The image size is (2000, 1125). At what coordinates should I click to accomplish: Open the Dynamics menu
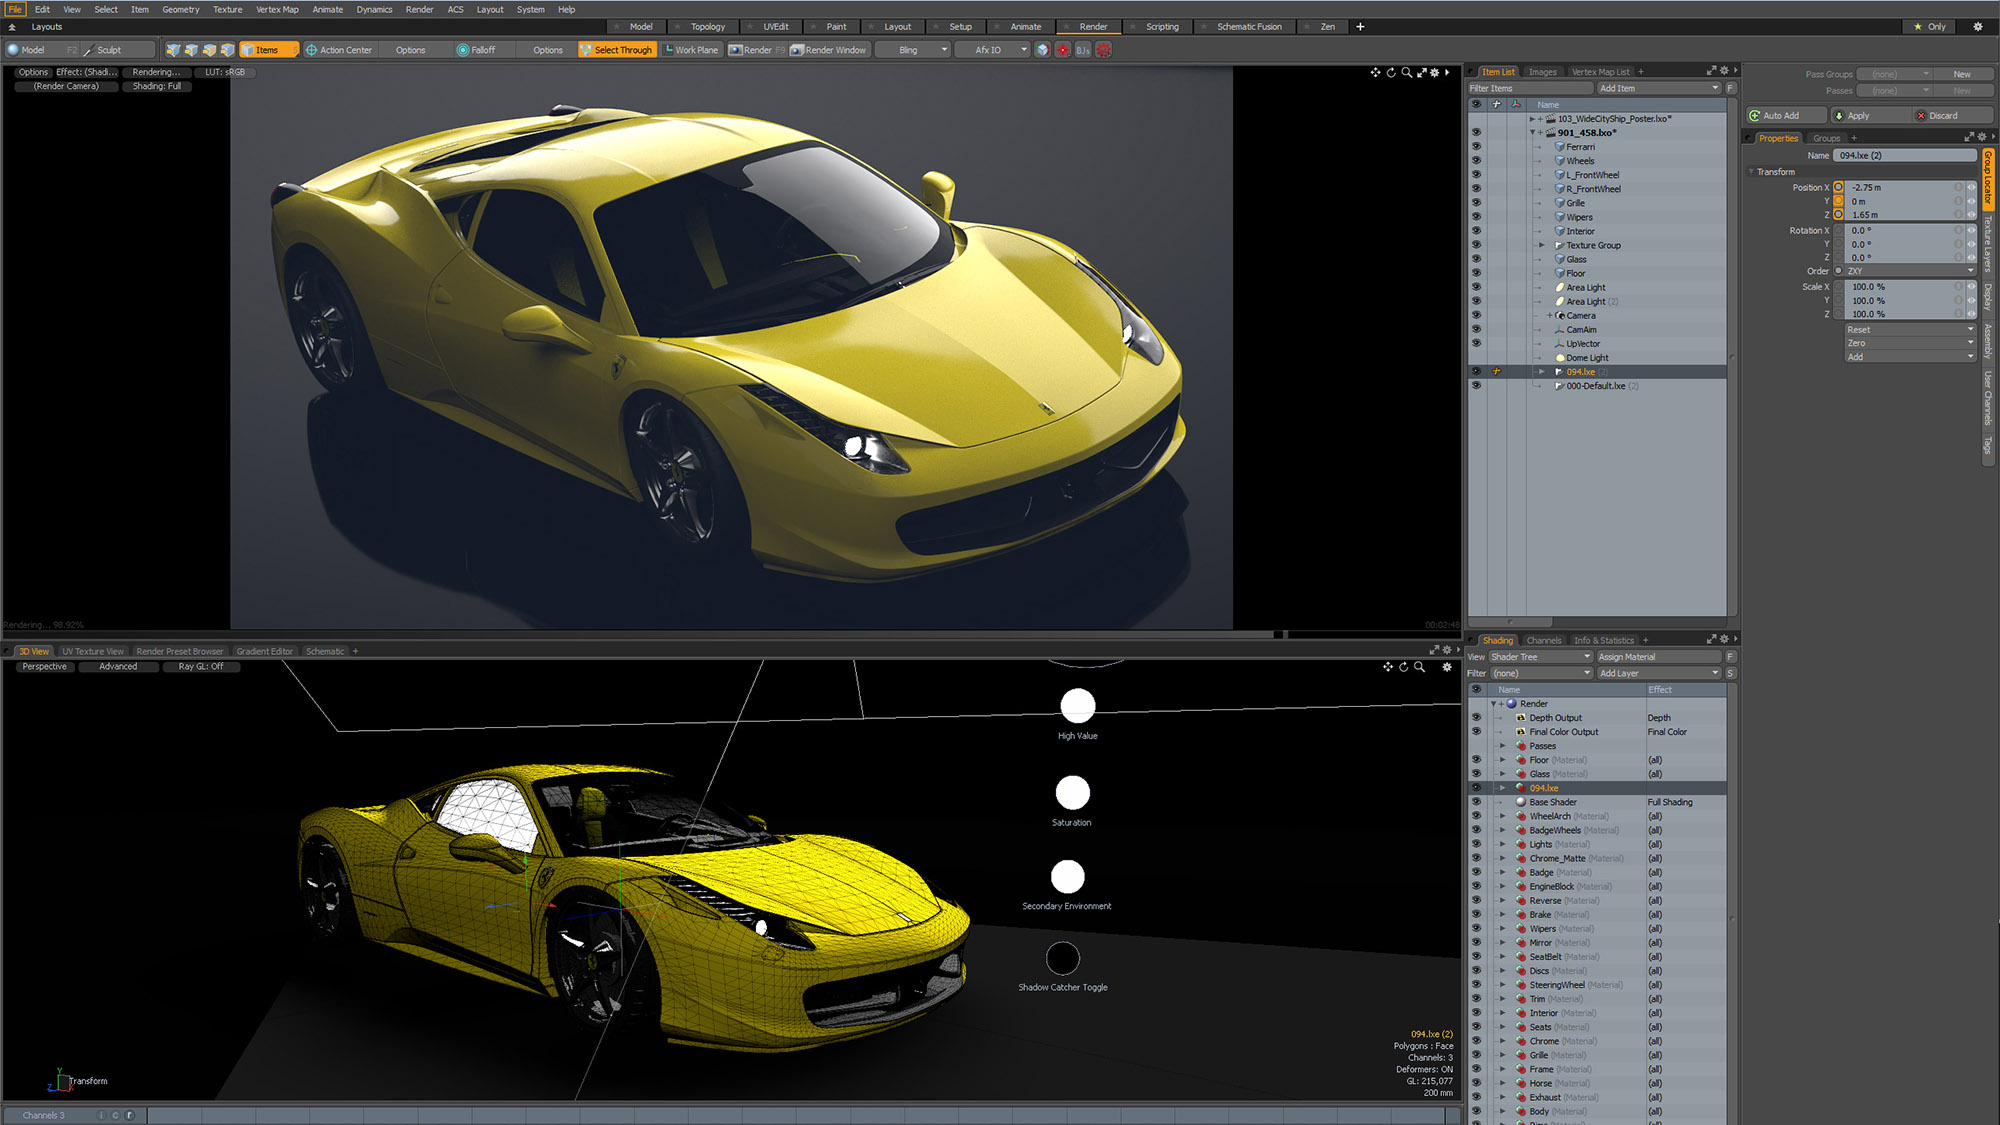click(374, 9)
